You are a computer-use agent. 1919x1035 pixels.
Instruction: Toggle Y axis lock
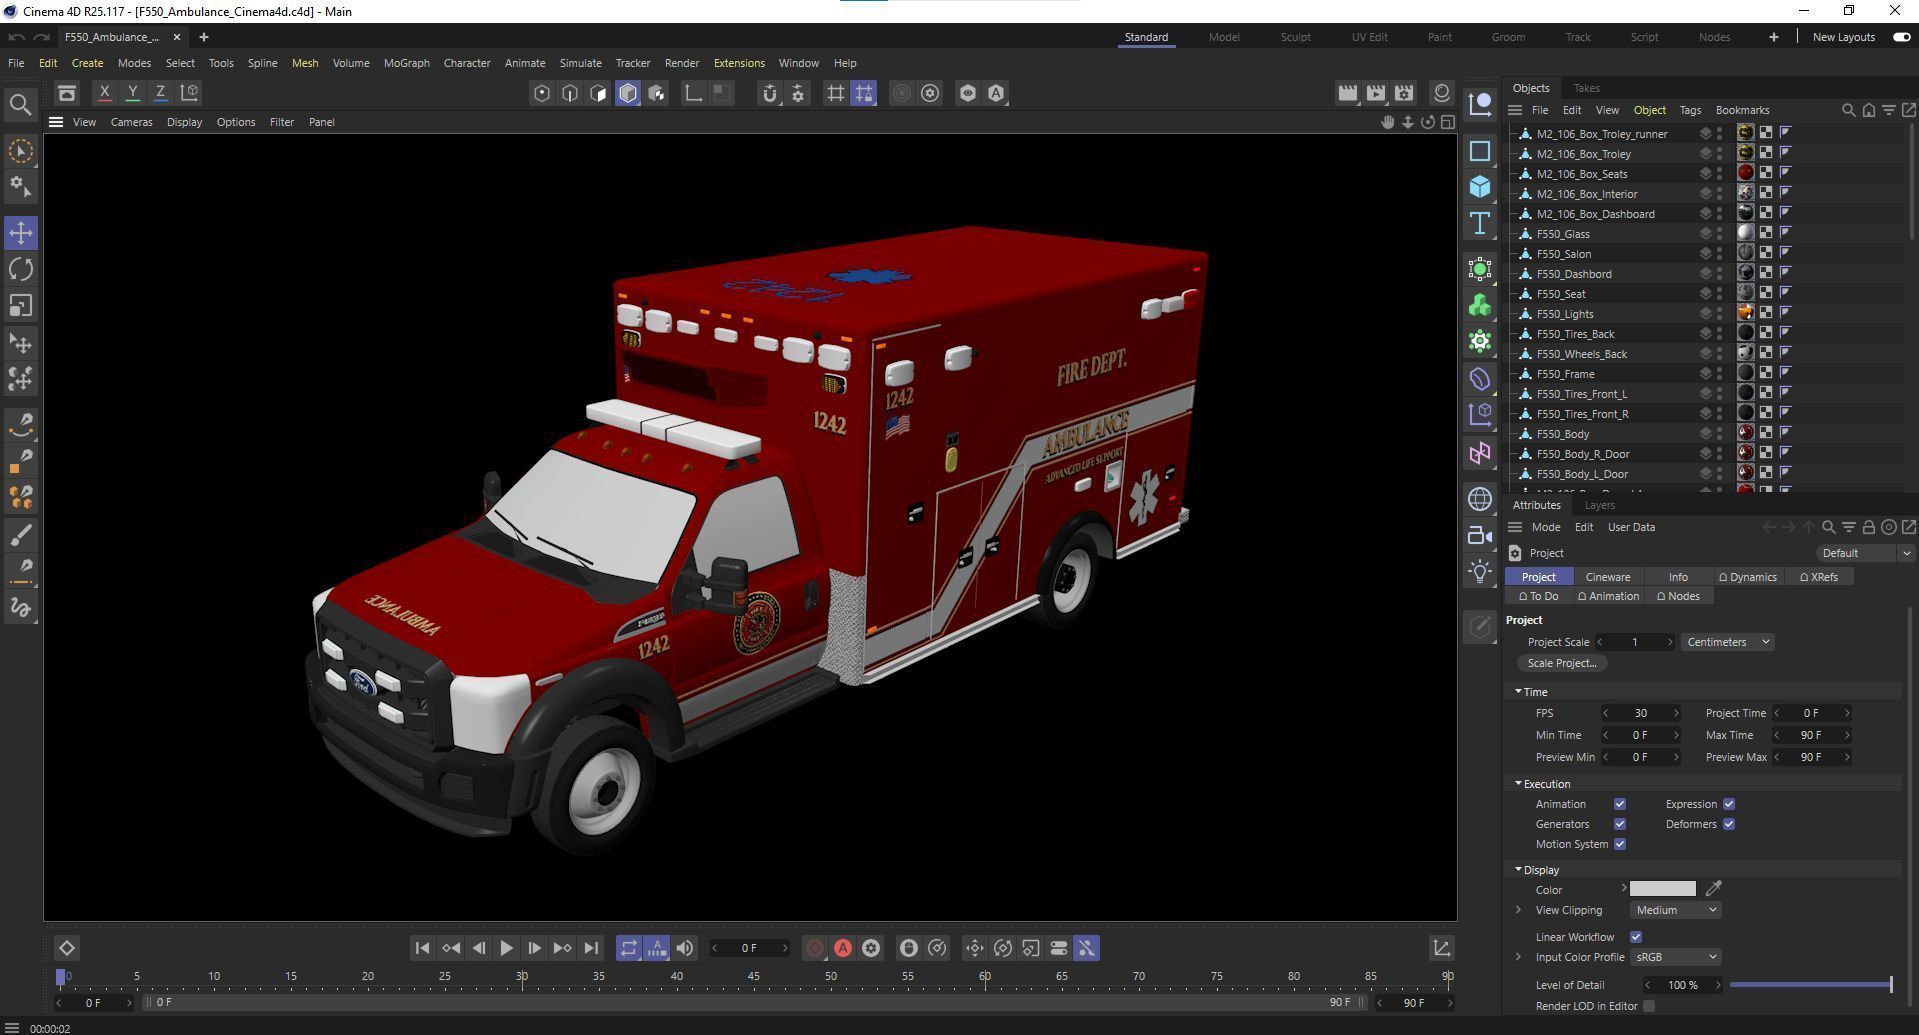(x=132, y=93)
